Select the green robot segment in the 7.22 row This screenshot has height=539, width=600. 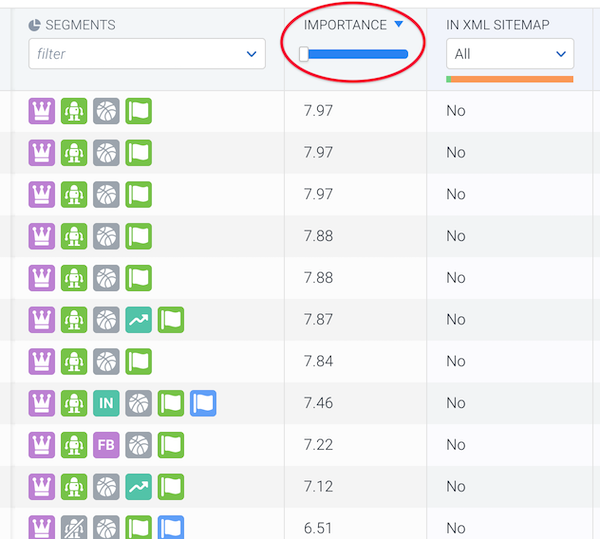[x=74, y=445]
